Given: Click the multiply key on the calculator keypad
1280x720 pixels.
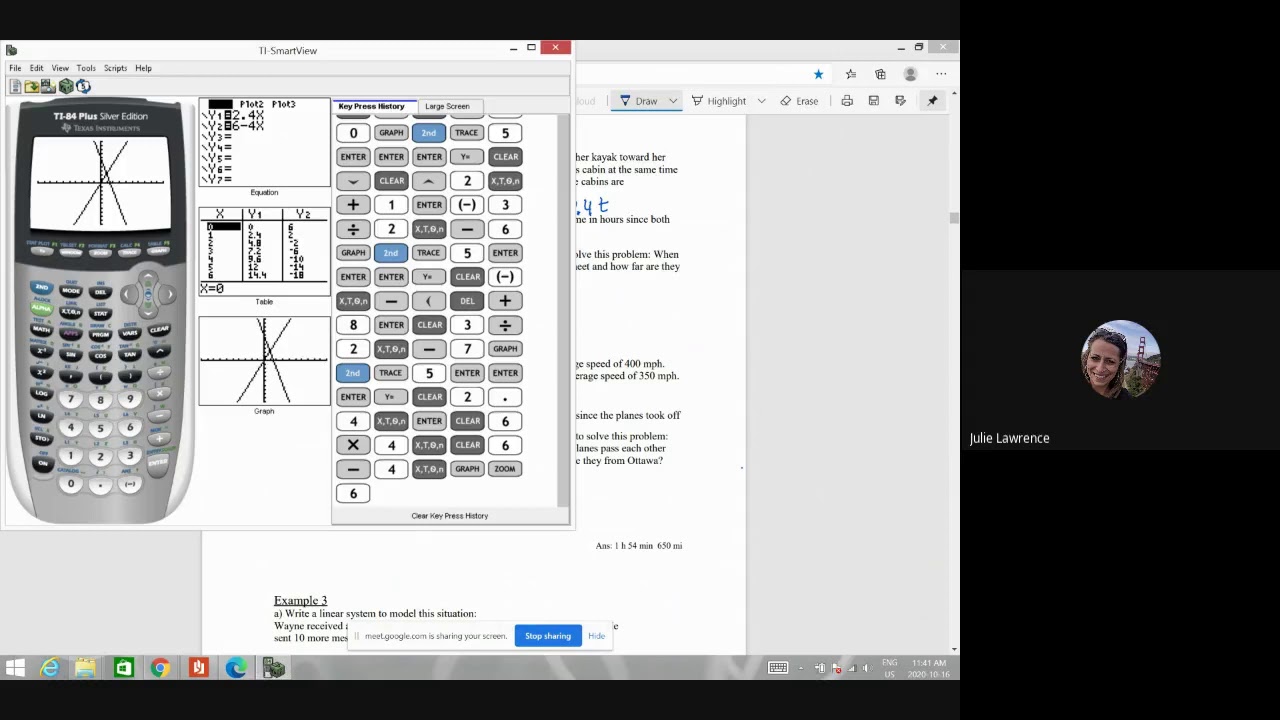Looking at the screenshot, I should click(160, 393).
